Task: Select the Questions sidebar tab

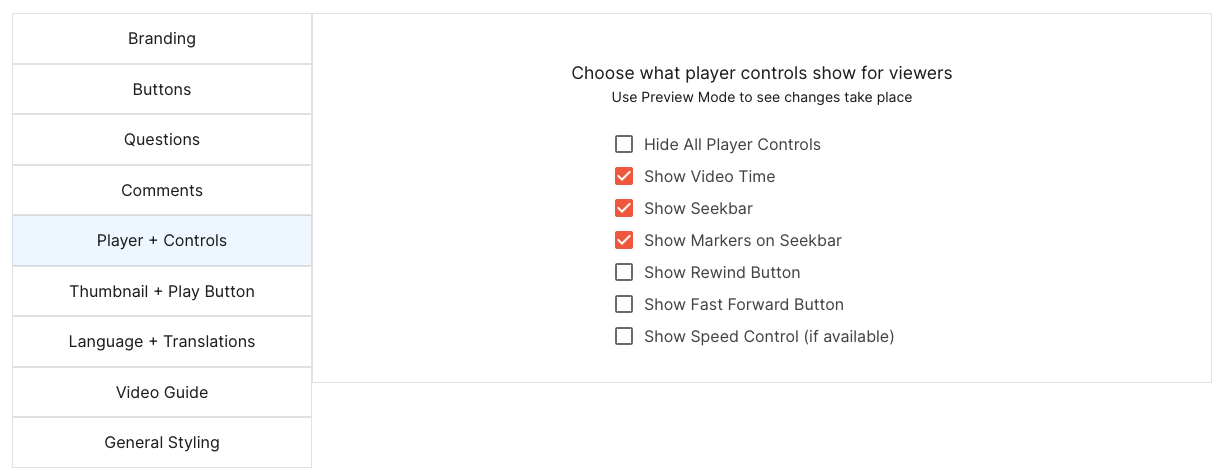Action: coord(162,140)
